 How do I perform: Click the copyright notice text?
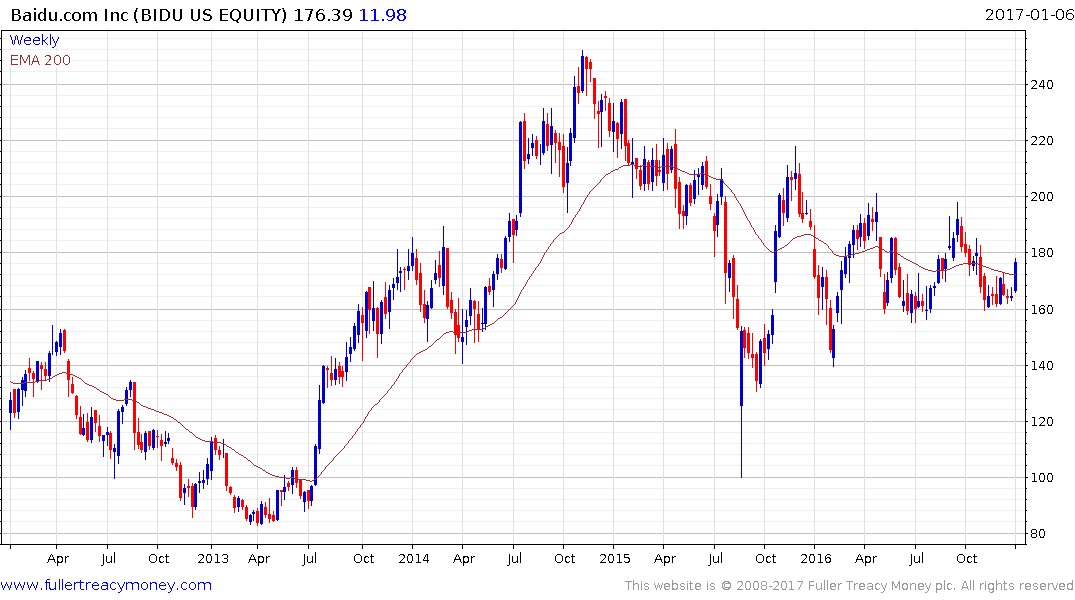point(849,586)
